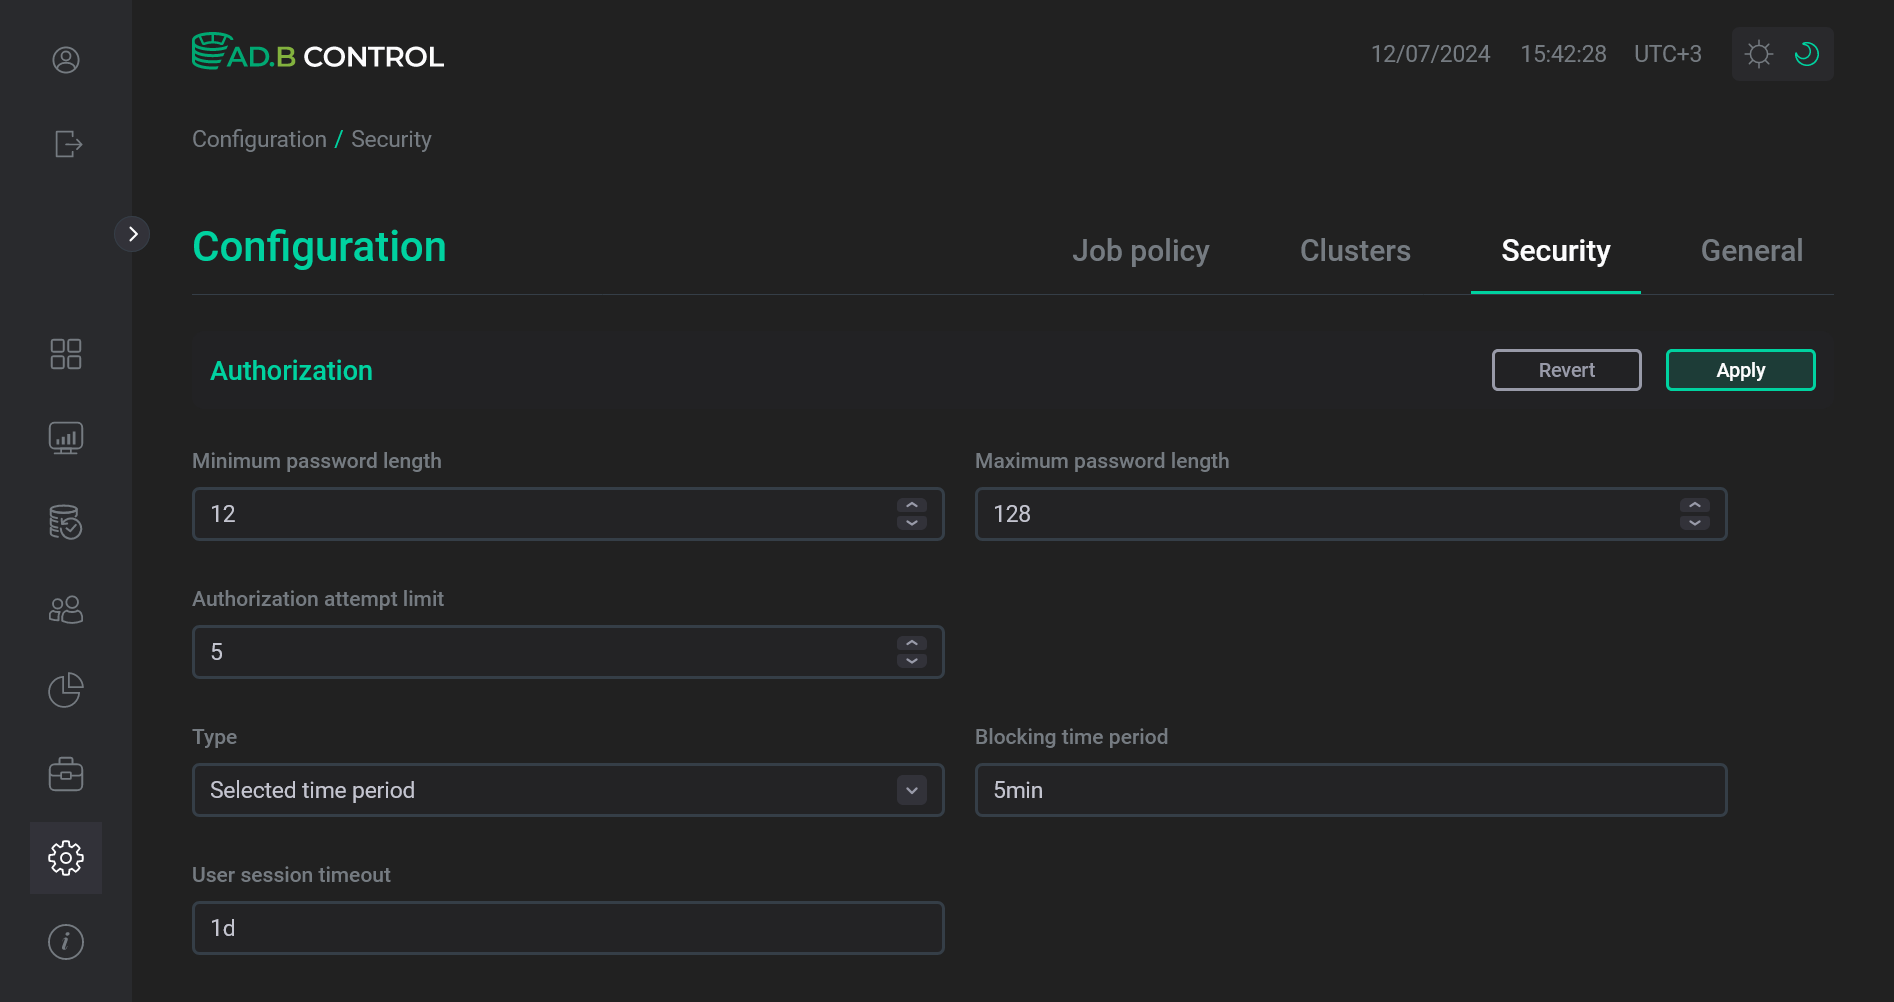Click the logout icon in the sidebar
This screenshot has width=1894, height=1002.
click(66, 144)
